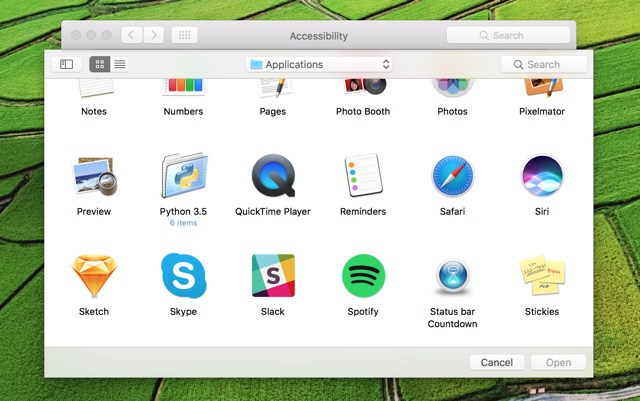Choose the Reminders app icon
The height and width of the screenshot is (401, 640).
click(363, 175)
